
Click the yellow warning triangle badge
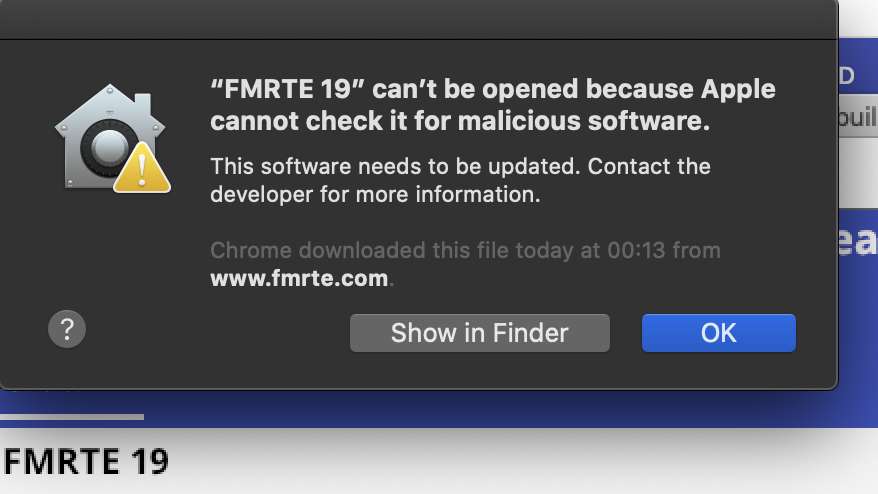pyautogui.click(x=142, y=168)
